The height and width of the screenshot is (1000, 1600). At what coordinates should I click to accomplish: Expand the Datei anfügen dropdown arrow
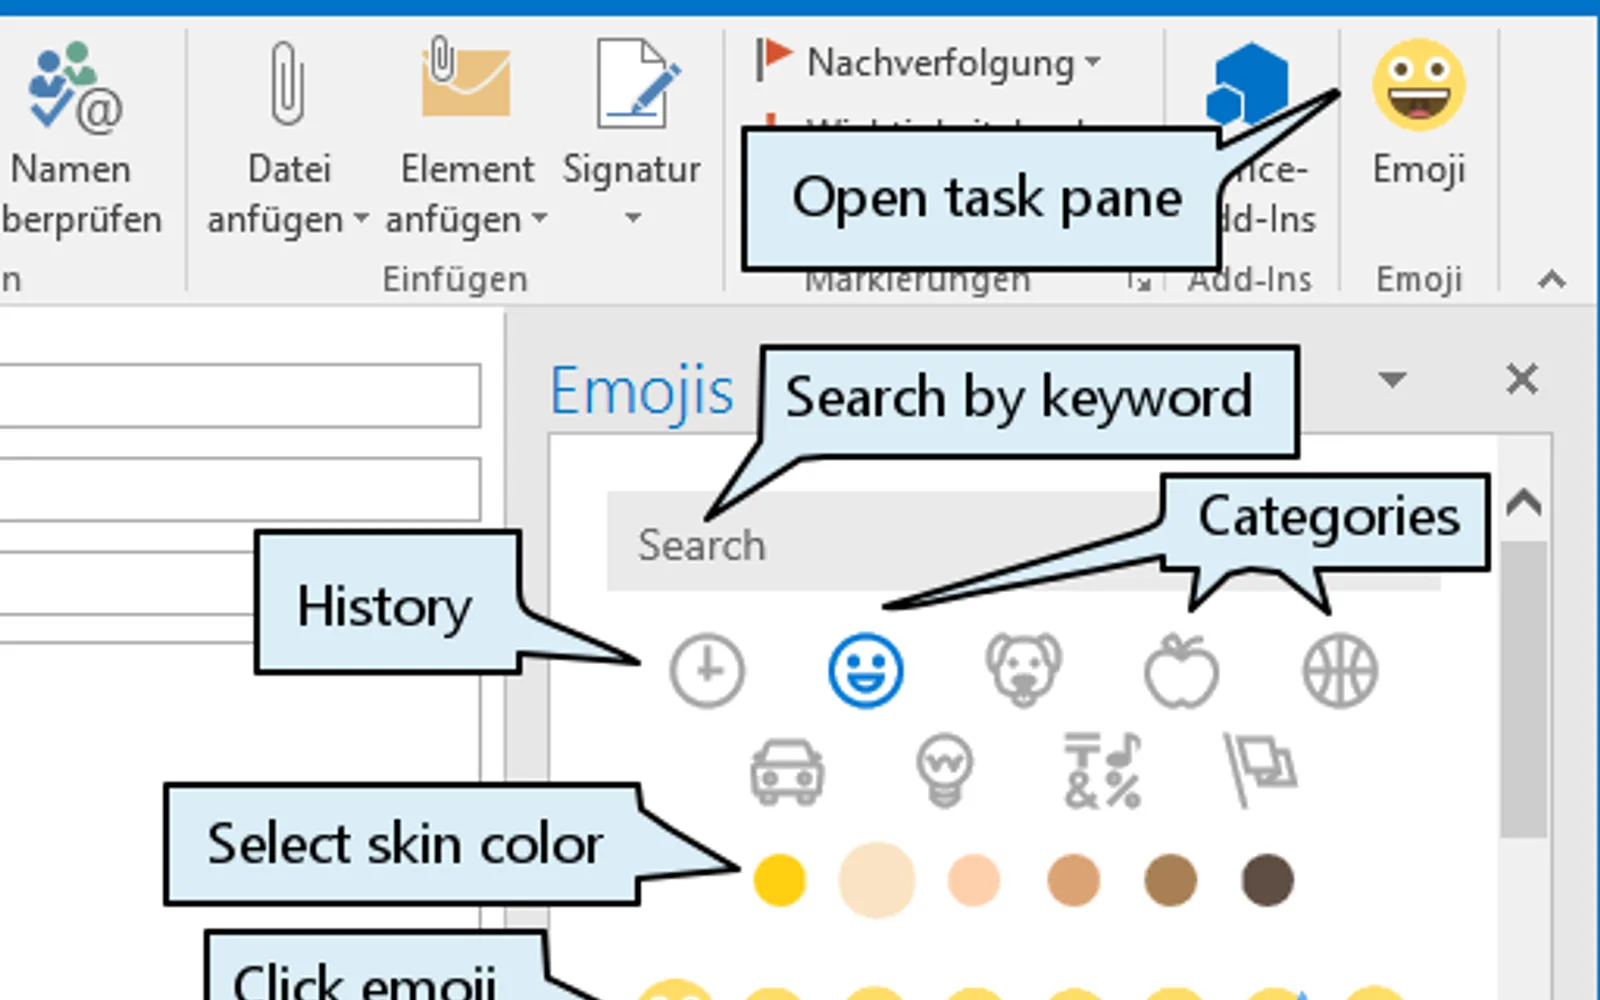360,217
